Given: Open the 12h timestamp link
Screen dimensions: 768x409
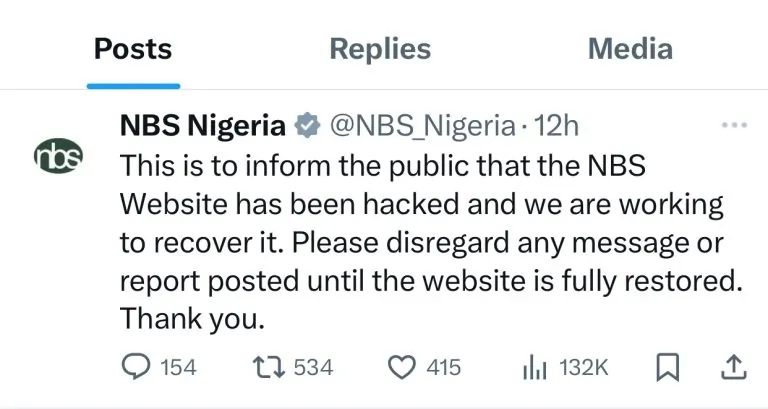Looking at the screenshot, I should pos(558,126).
